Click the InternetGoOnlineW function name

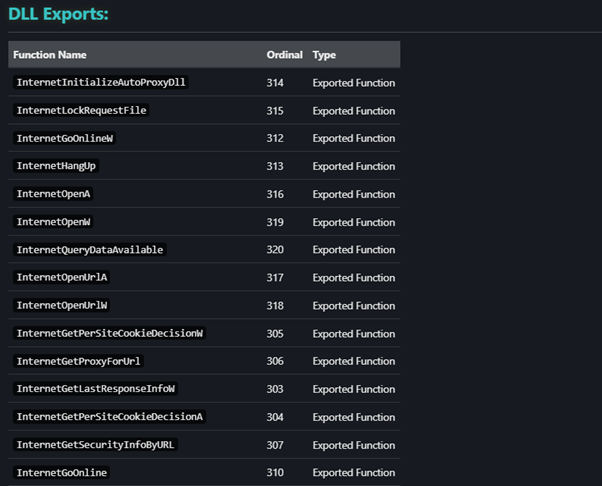tap(65, 138)
